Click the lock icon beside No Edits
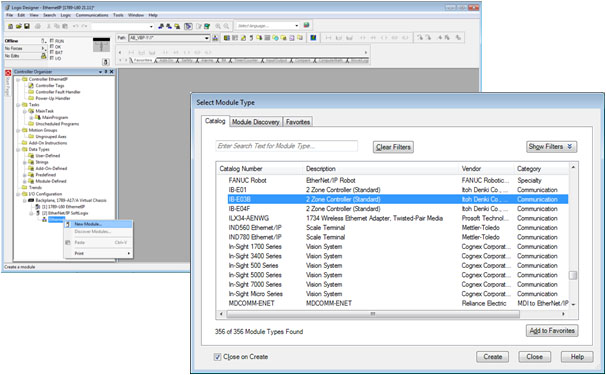Screen dimensions: 606x375 point(44,56)
